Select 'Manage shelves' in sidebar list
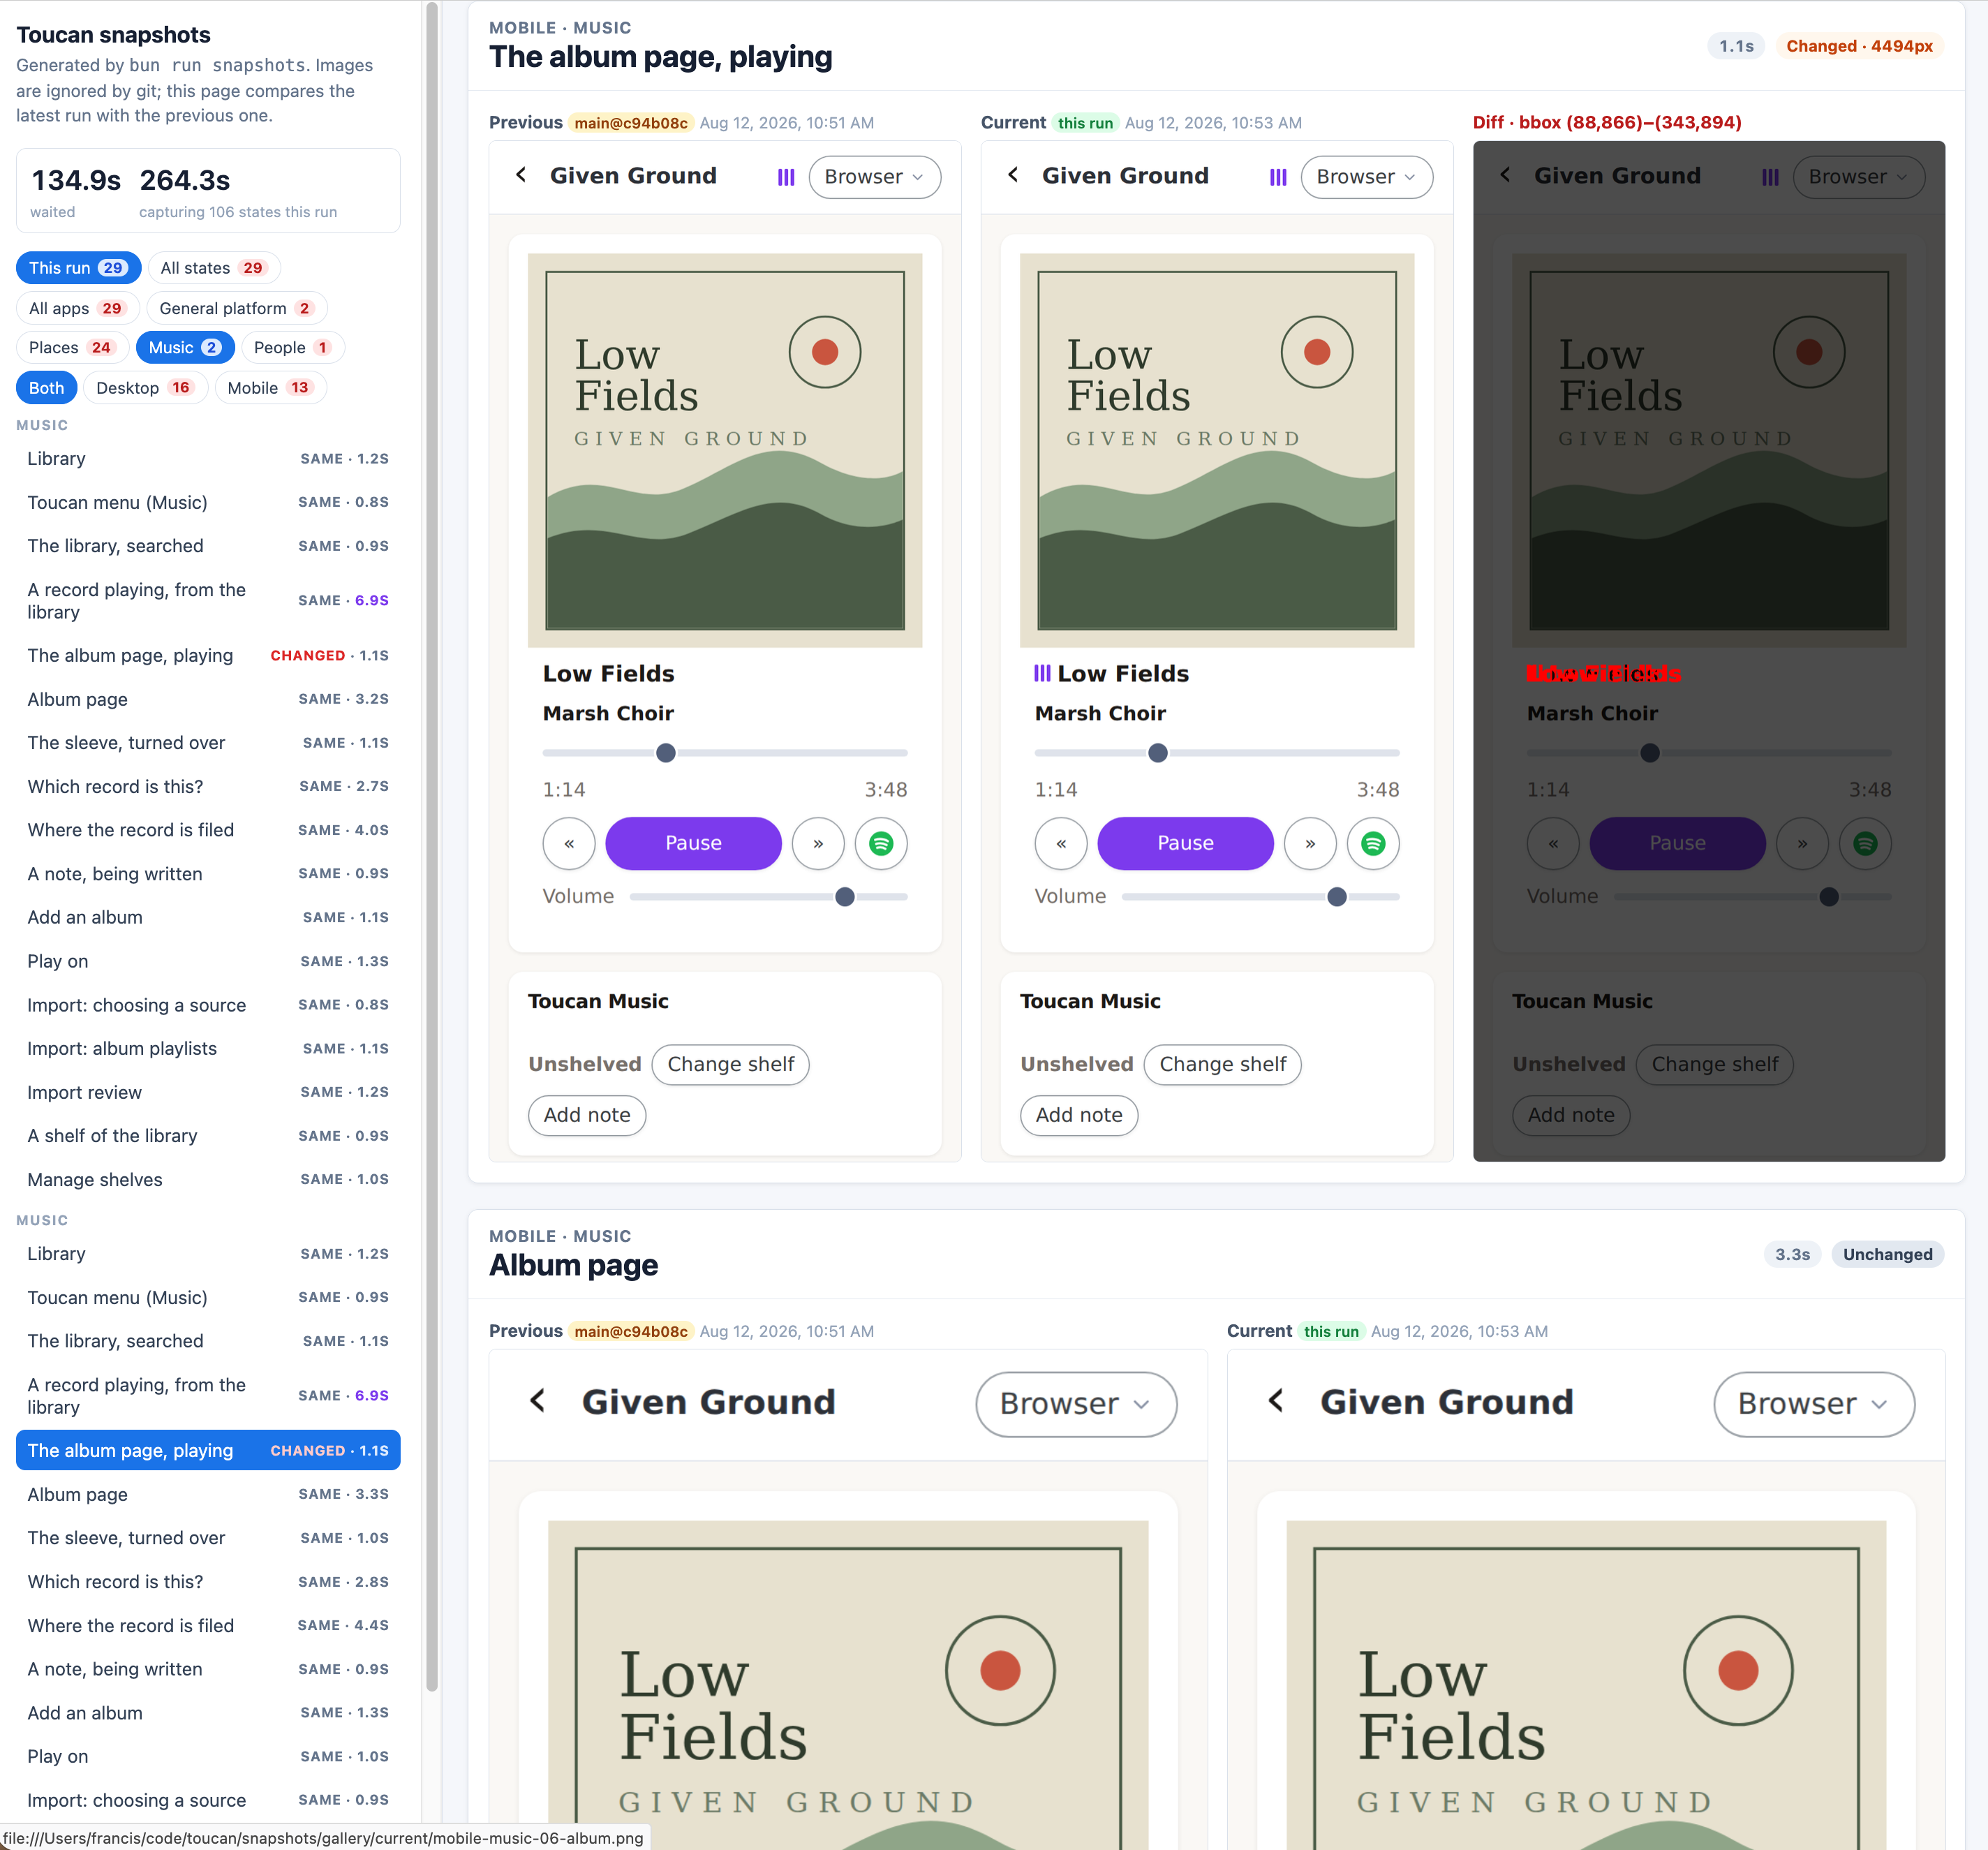 pyautogui.click(x=208, y=1179)
